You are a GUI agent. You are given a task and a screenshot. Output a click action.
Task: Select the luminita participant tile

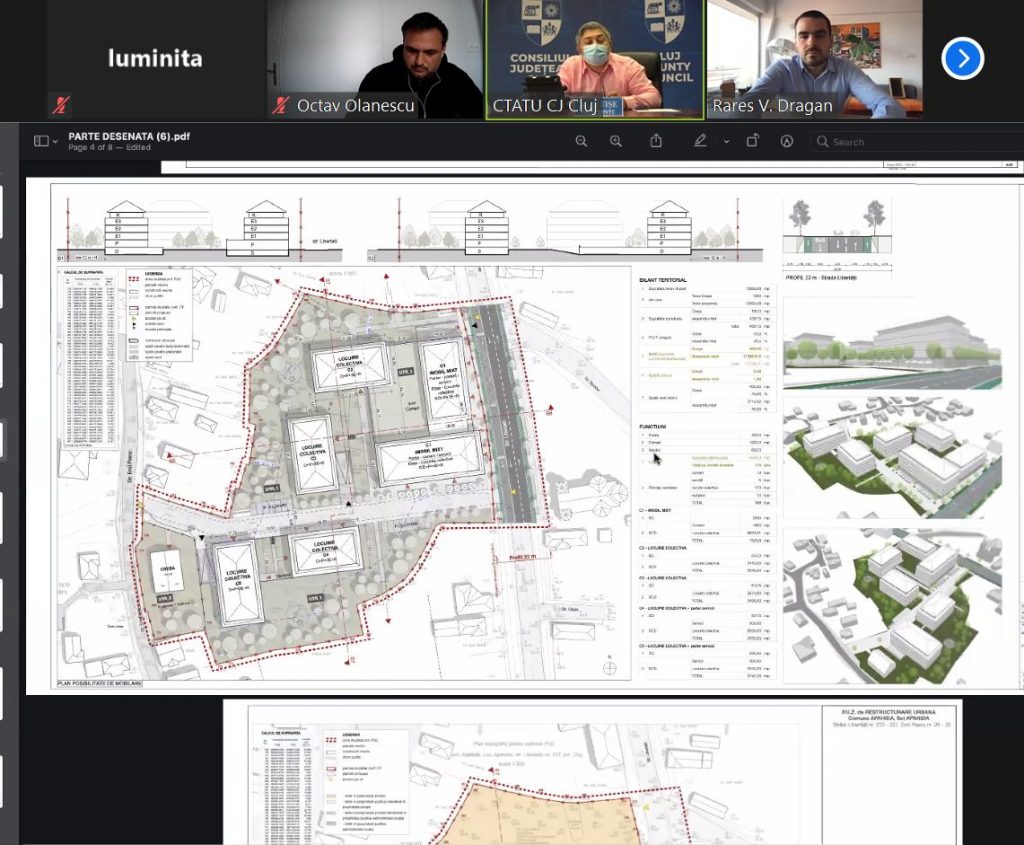[x=154, y=59]
